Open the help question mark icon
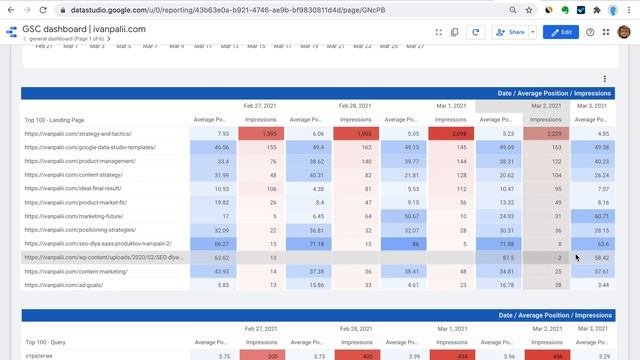The height and width of the screenshot is (360, 640). click(x=590, y=32)
